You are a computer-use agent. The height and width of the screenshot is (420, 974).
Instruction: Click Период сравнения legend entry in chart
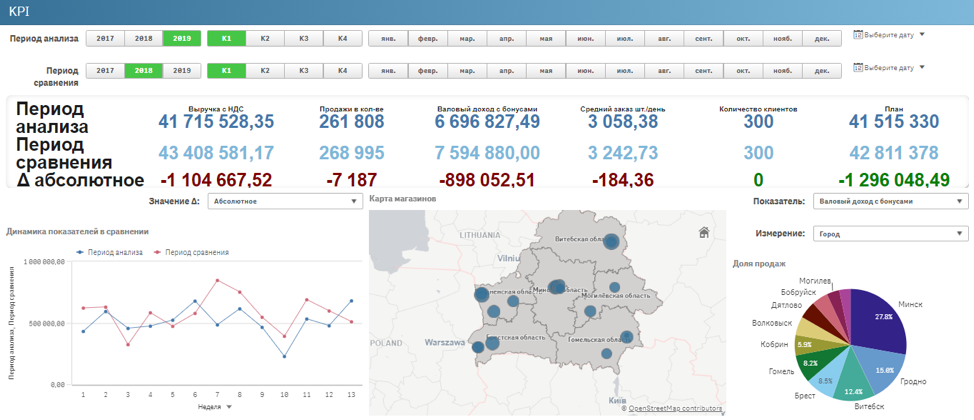pos(191,252)
